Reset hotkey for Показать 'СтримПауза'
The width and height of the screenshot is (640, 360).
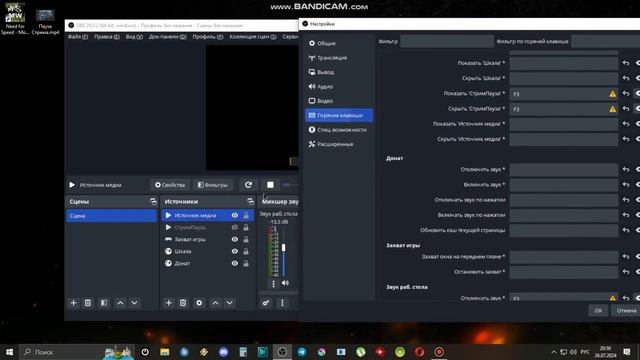(626, 94)
